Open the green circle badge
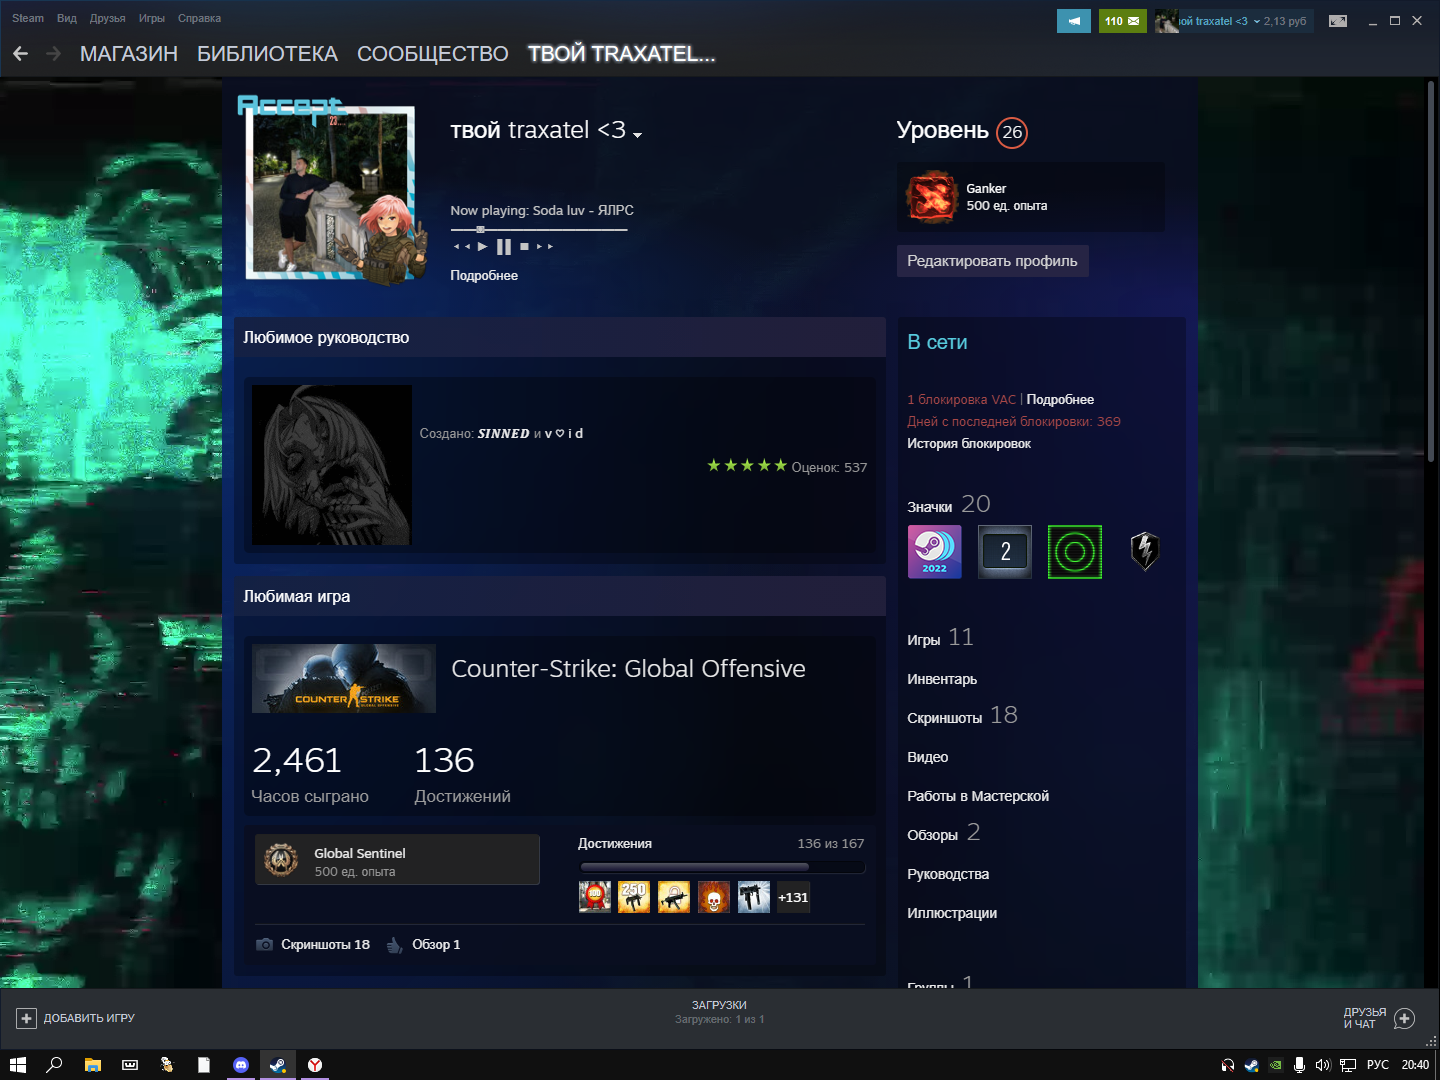 pyautogui.click(x=1075, y=552)
